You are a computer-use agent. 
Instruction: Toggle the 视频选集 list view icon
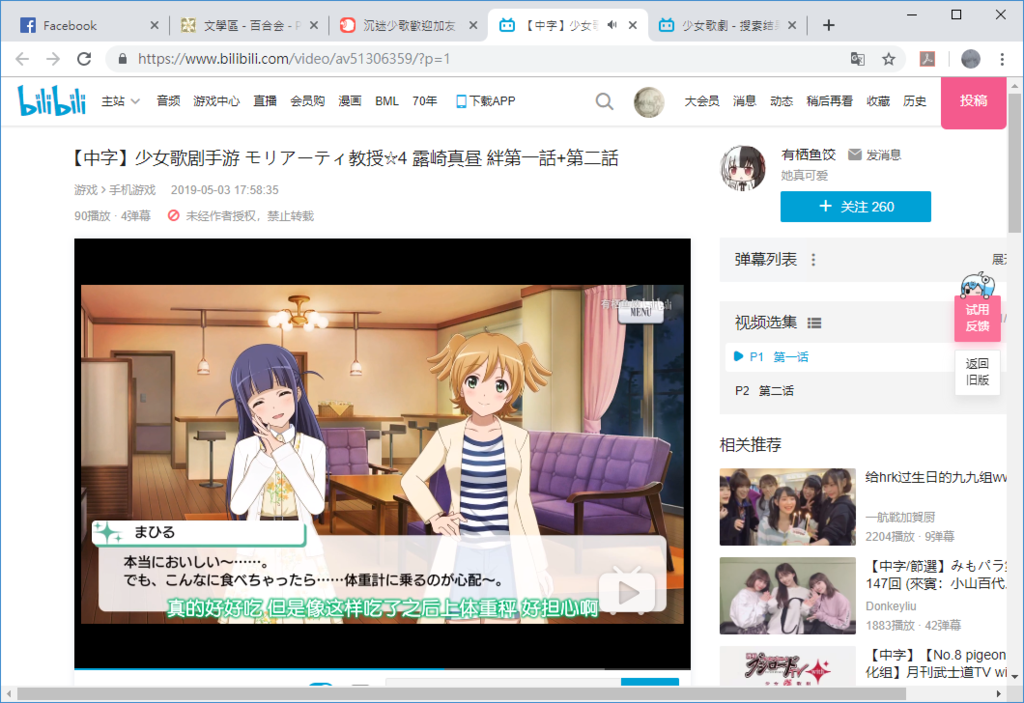[x=814, y=323]
